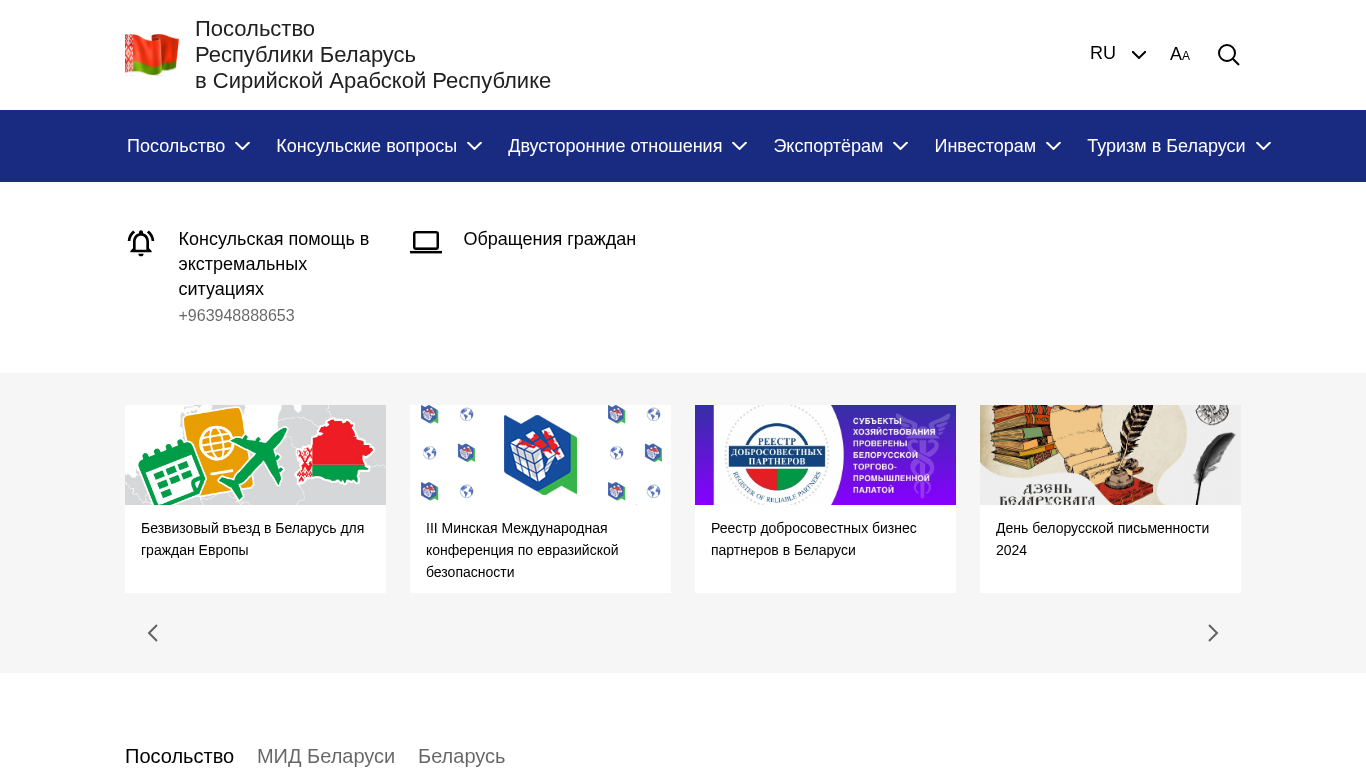1366x768 pixels.
Task: Click the Belarus flag logo
Action: pyautogui.click(x=152, y=54)
